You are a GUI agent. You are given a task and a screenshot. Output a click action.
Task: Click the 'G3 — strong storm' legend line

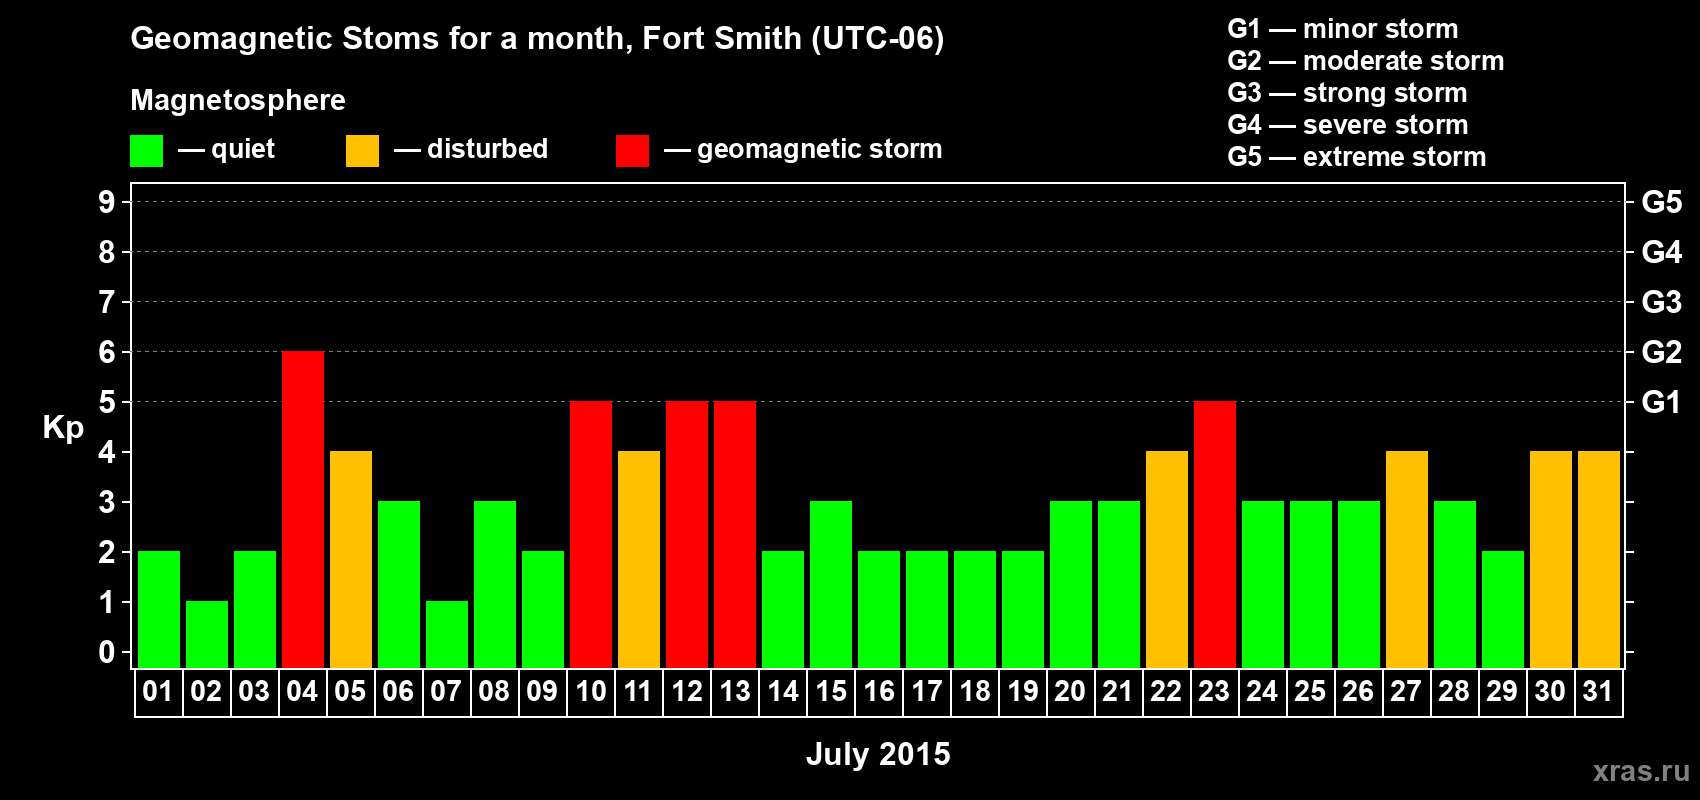(1348, 93)
